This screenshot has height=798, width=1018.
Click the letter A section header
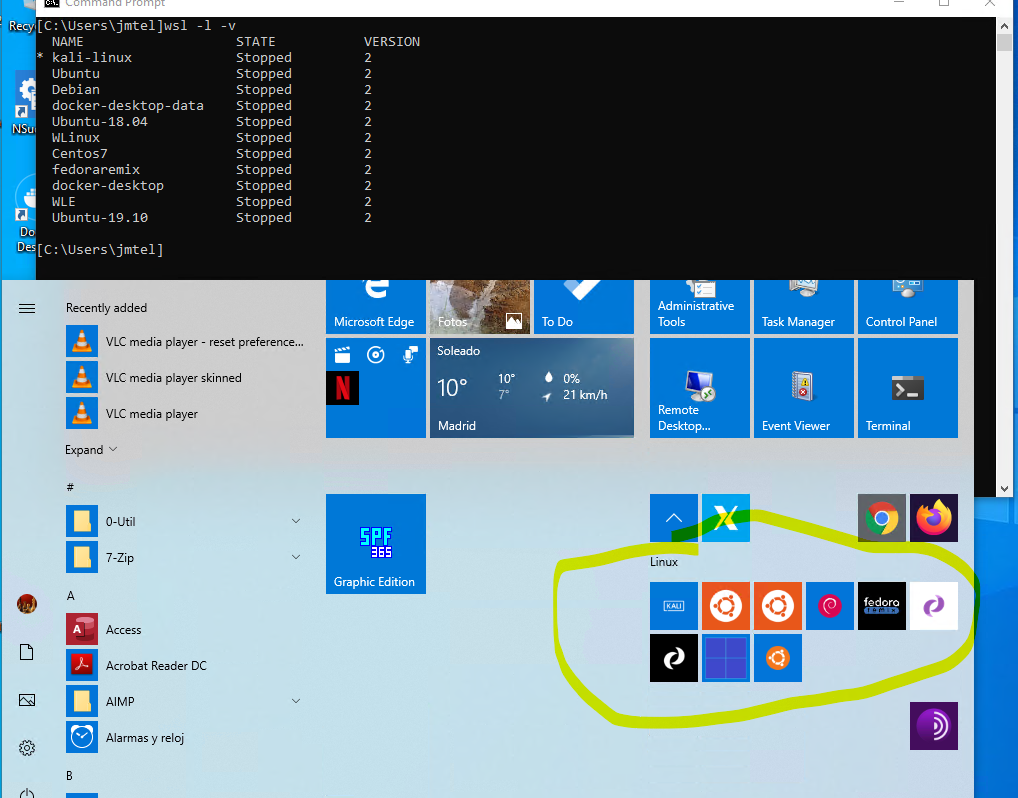71,596
